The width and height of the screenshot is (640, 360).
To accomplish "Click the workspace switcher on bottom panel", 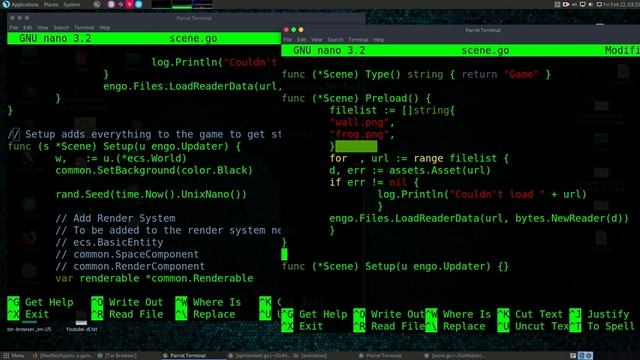I will pyautogui.click(x=586, y=356).
